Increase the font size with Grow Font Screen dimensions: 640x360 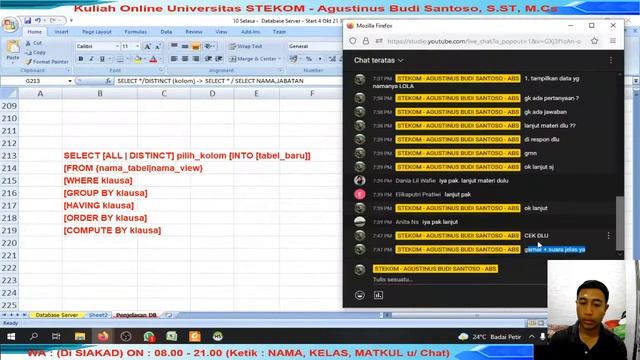click(x=147, y=47)
